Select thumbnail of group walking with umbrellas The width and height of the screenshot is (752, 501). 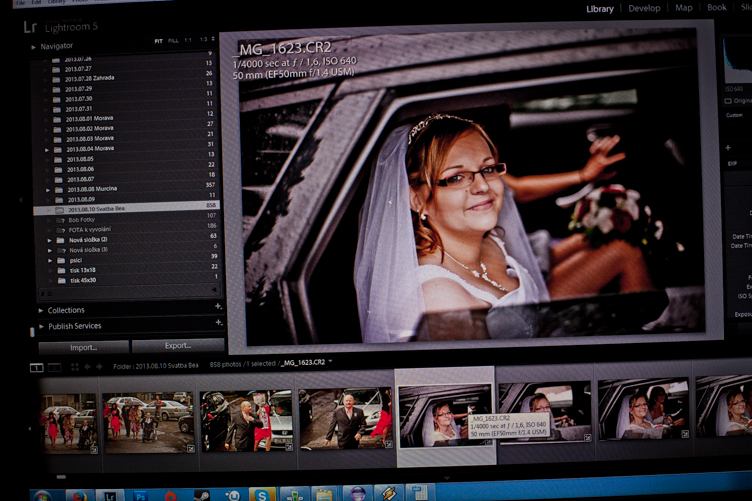point(149,423)
